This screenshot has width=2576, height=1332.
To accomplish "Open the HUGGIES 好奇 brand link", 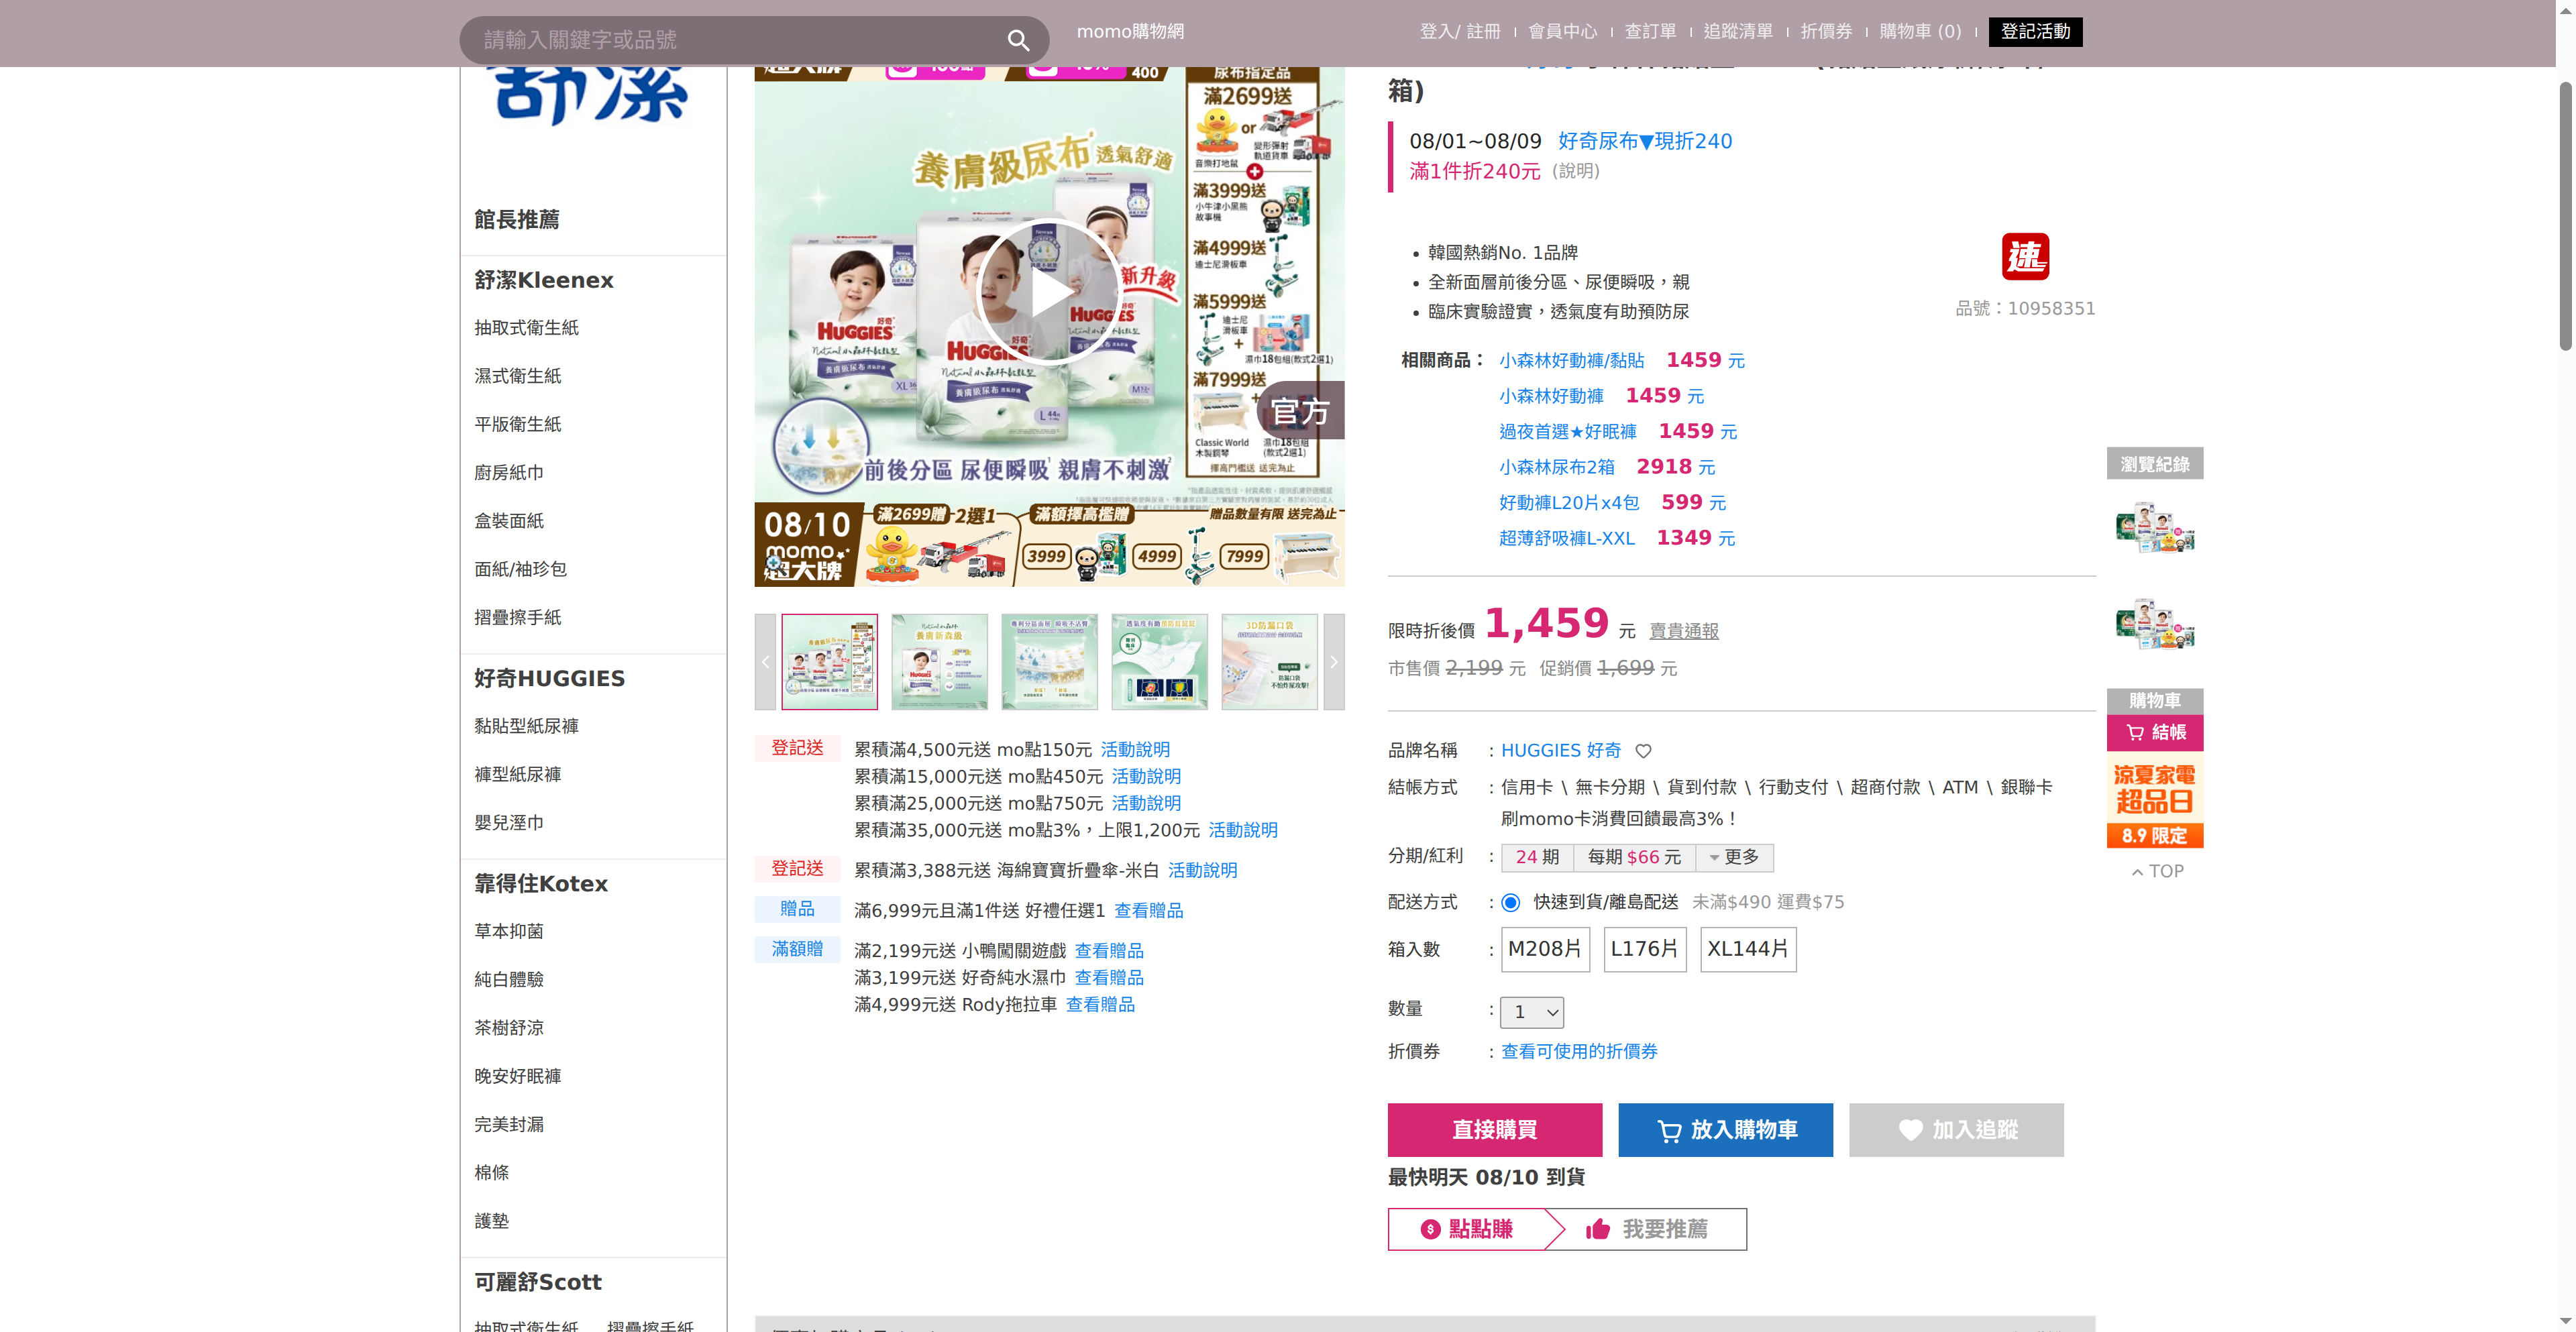I will pos(1561,750).
